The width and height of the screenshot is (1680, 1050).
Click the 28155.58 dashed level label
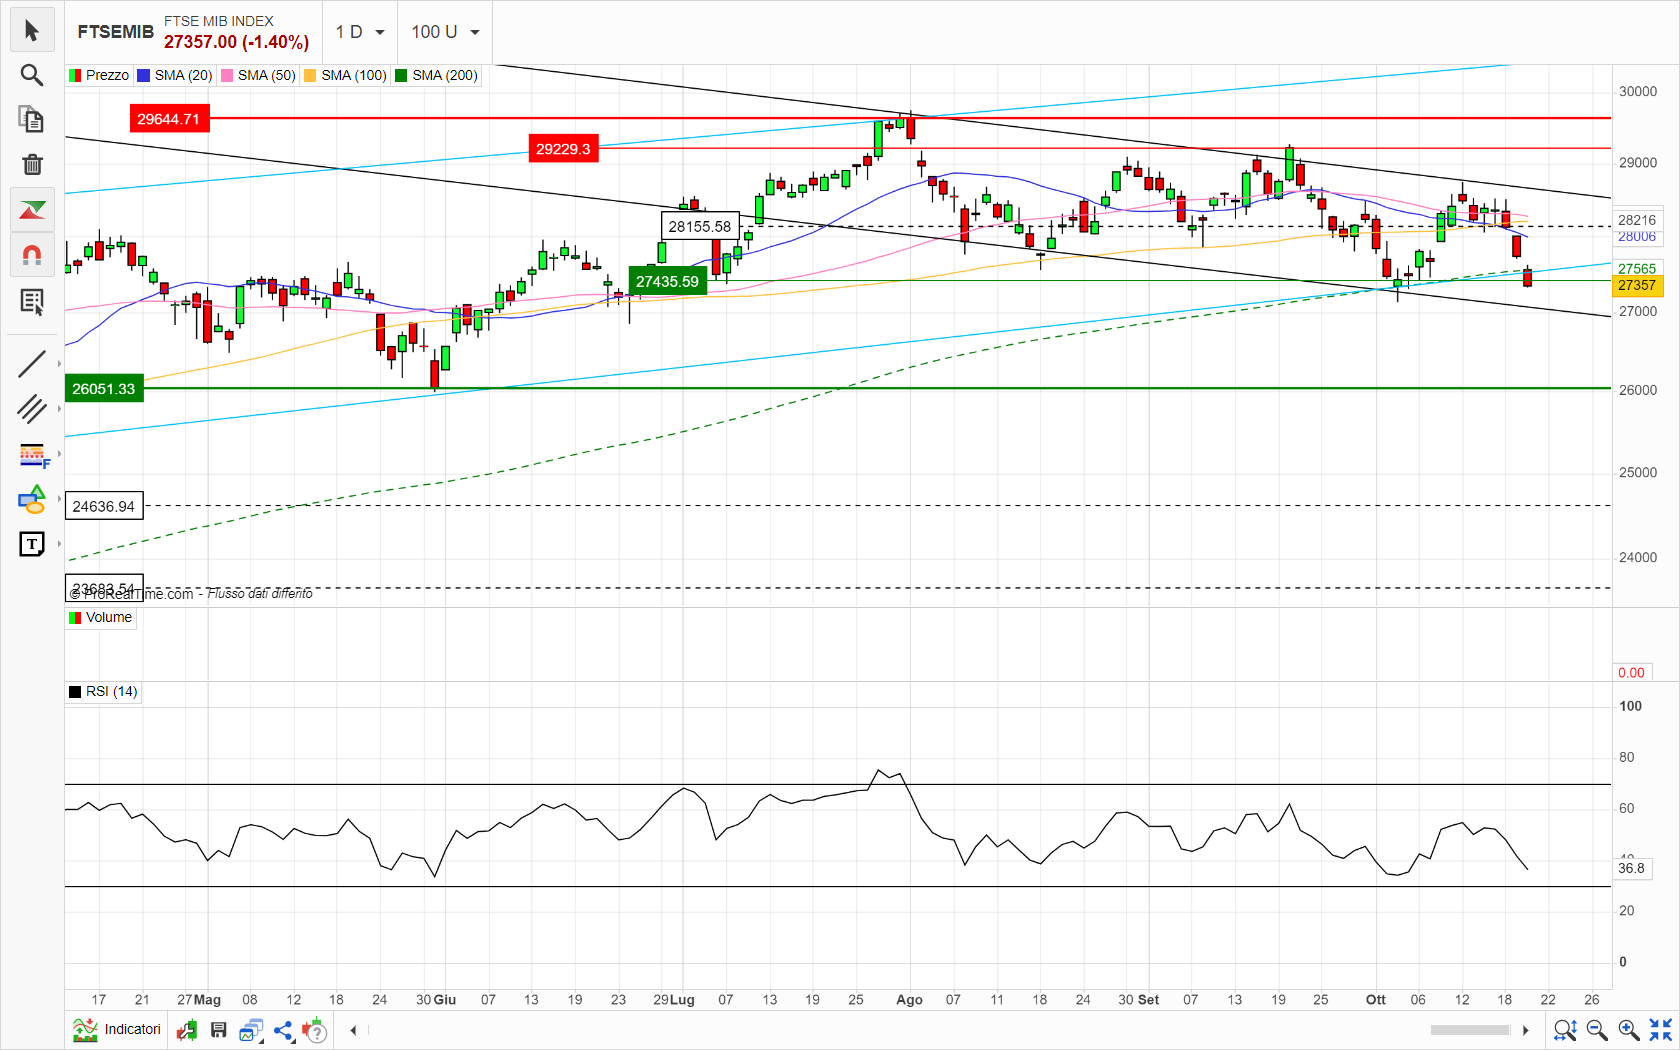(700, 226)
